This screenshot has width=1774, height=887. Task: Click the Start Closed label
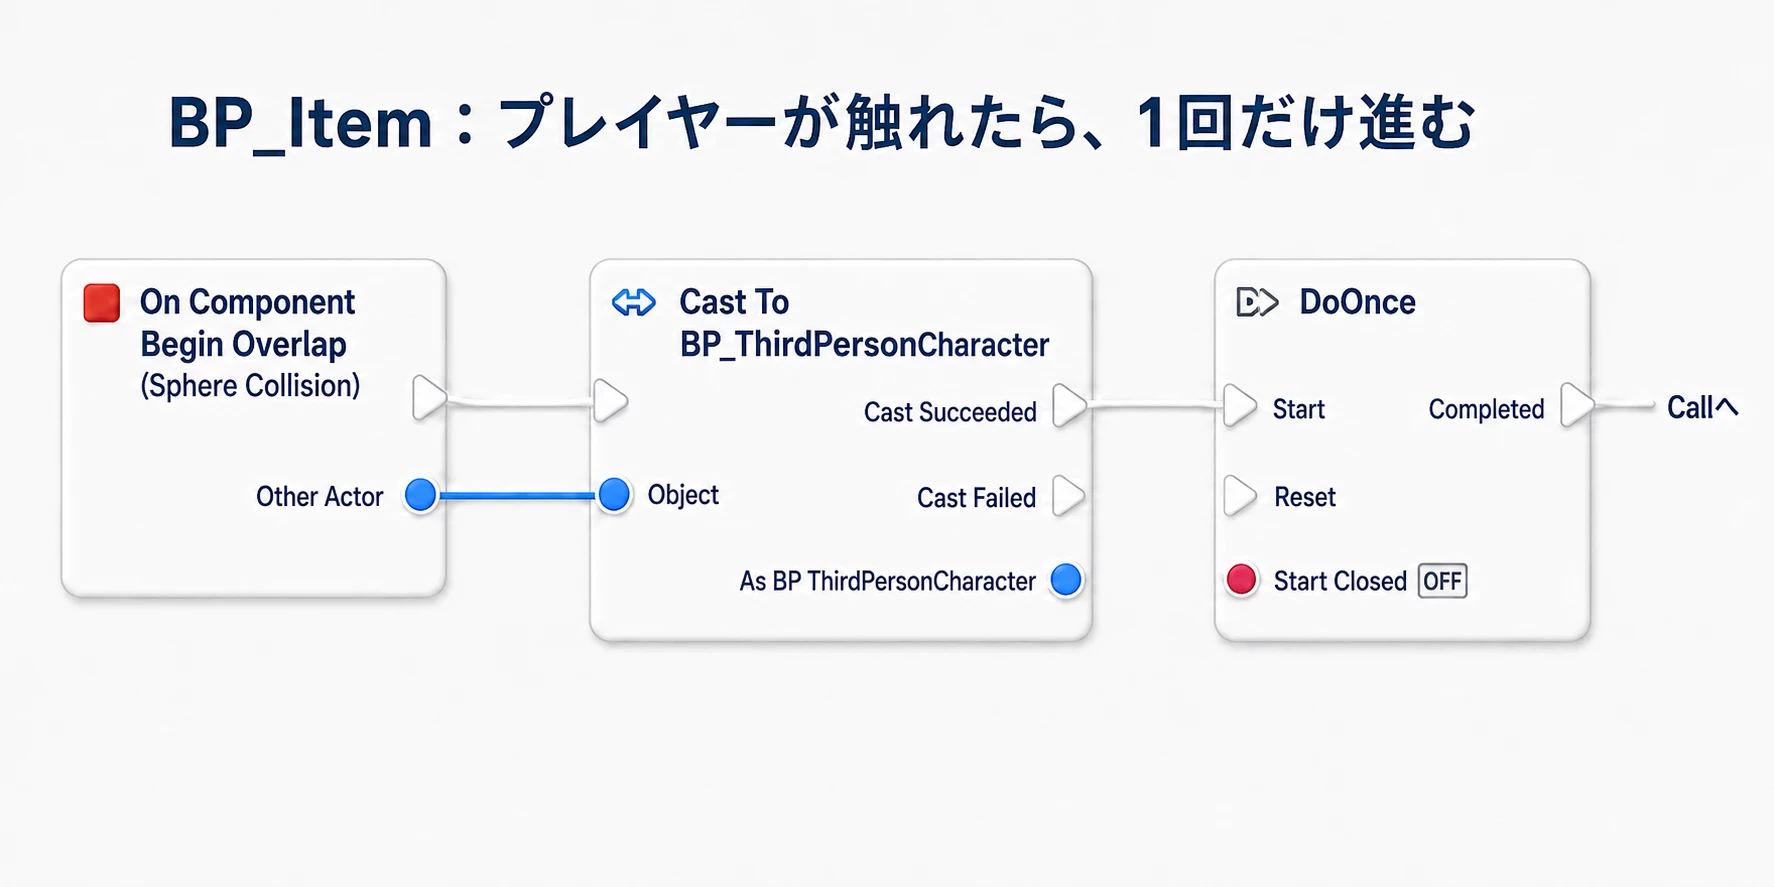tap(1340, 581)
